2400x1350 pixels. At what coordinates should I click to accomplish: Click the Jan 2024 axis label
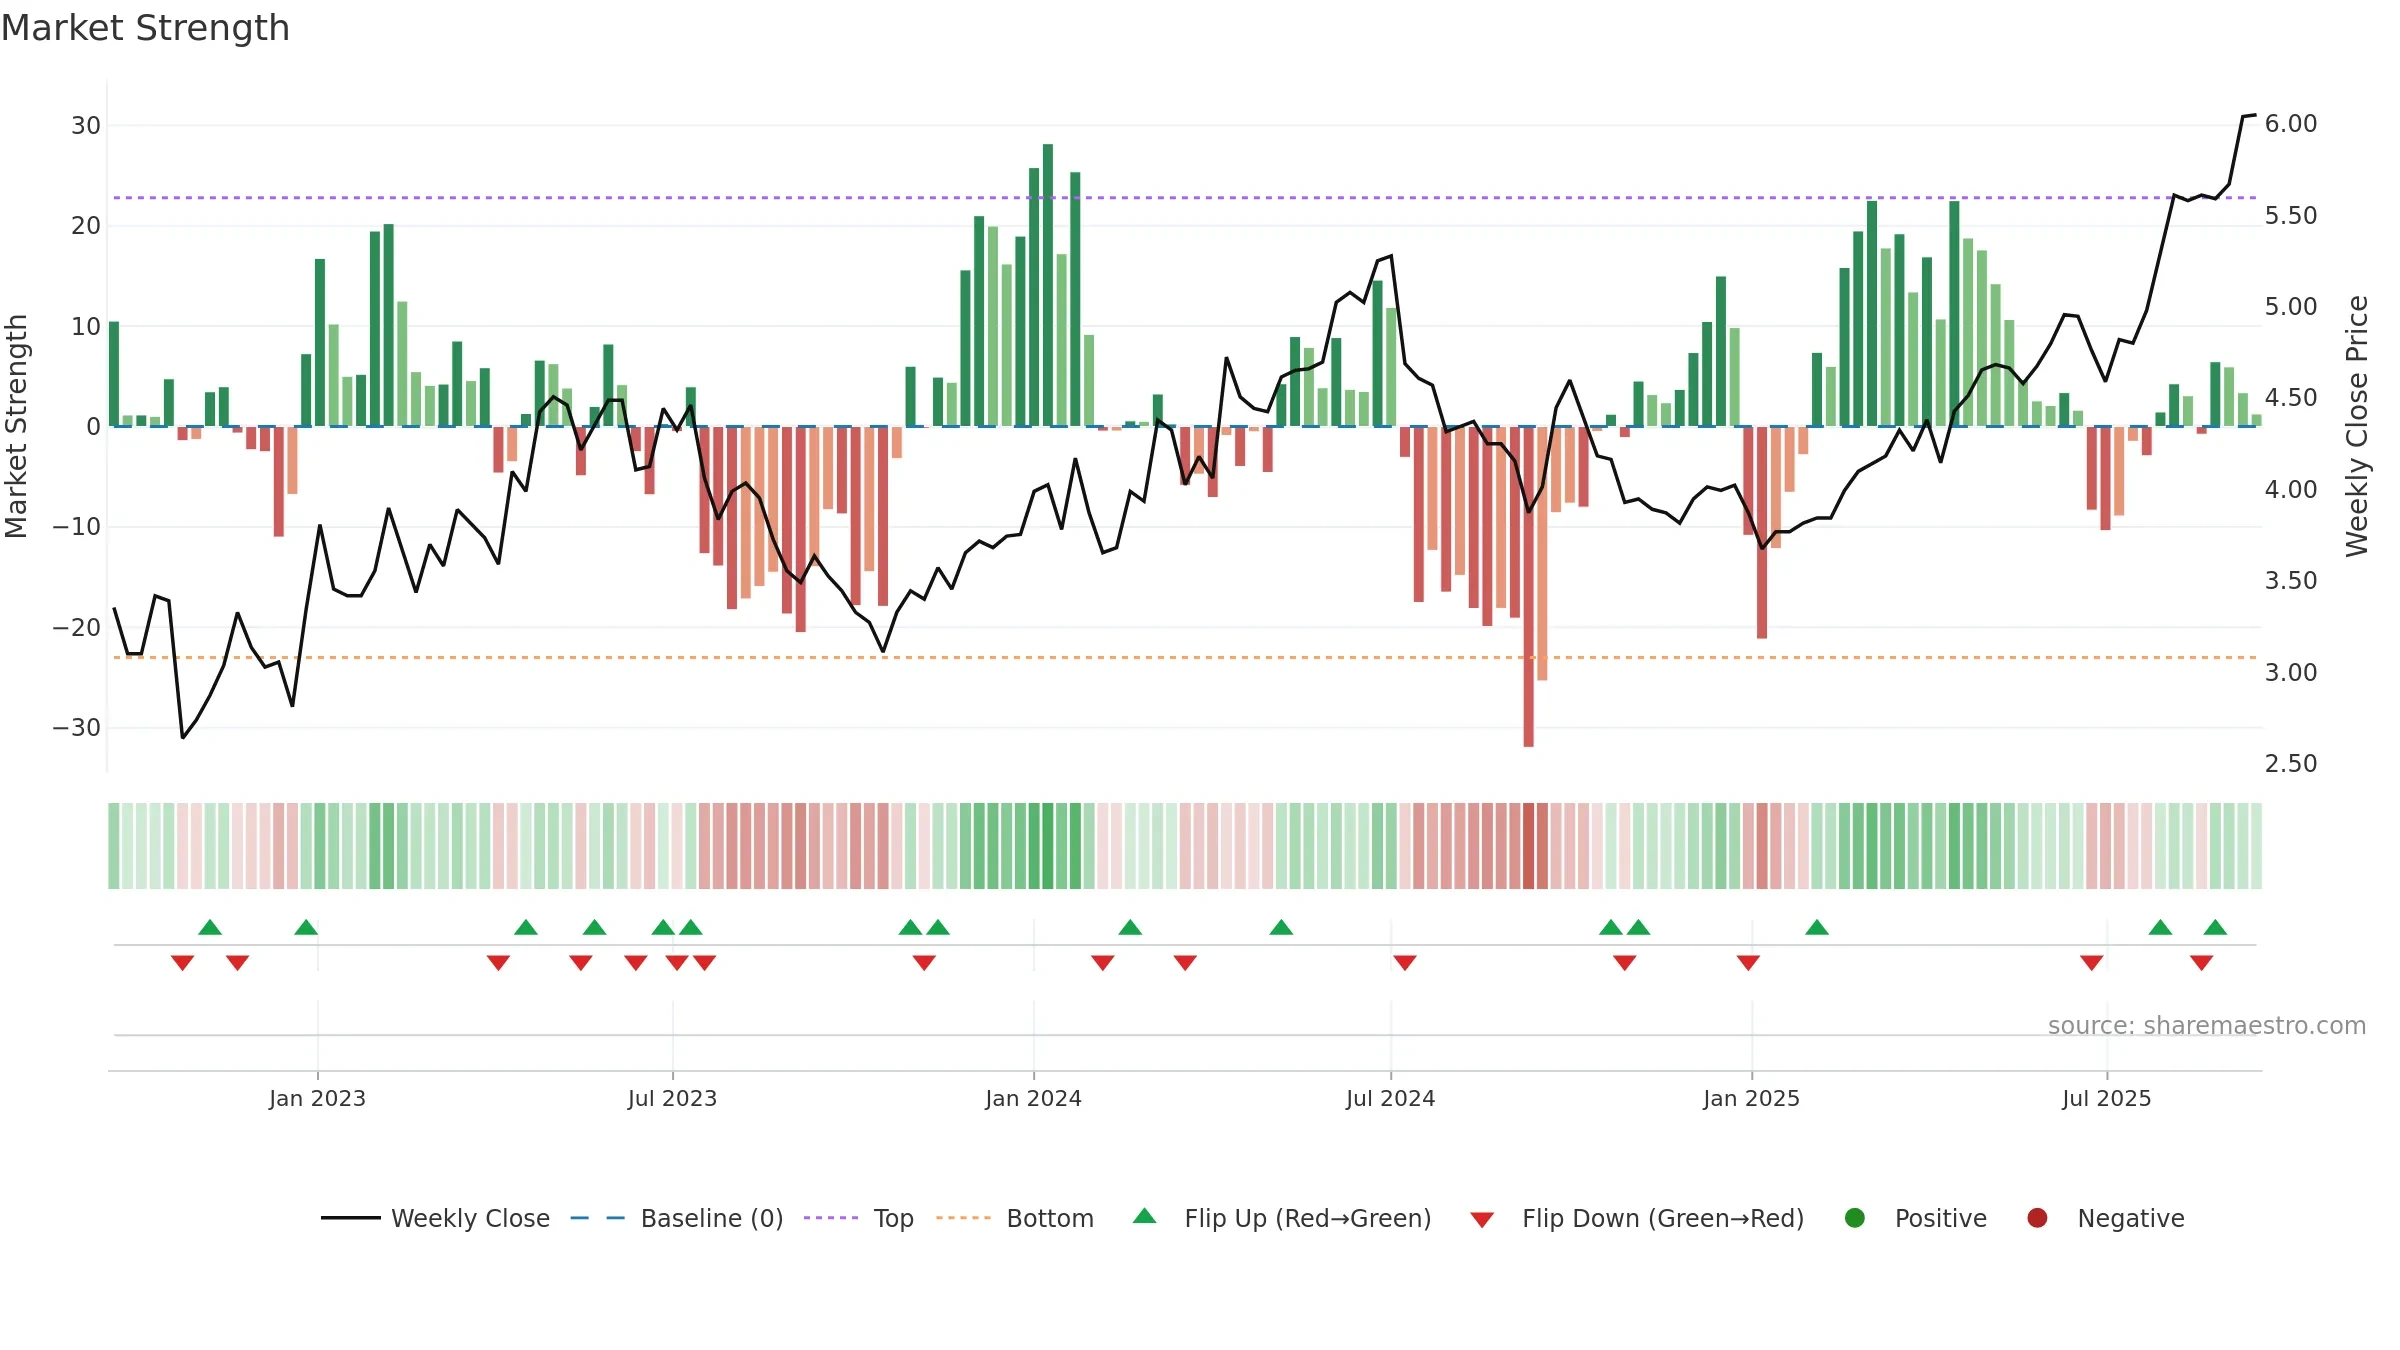tap(1033, 1098)
